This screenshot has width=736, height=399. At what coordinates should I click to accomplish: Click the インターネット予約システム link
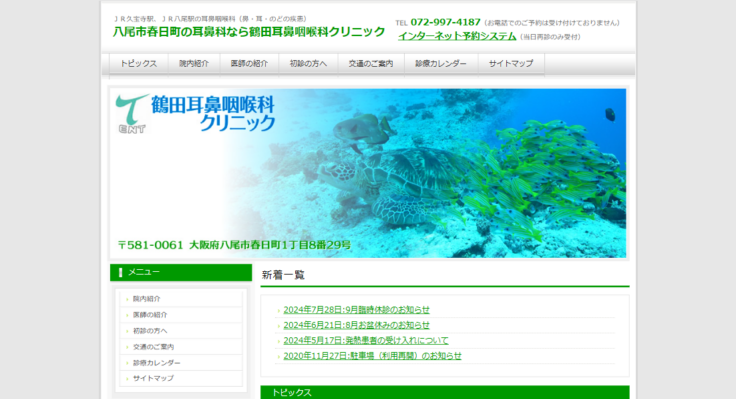(x=457, y=36)
